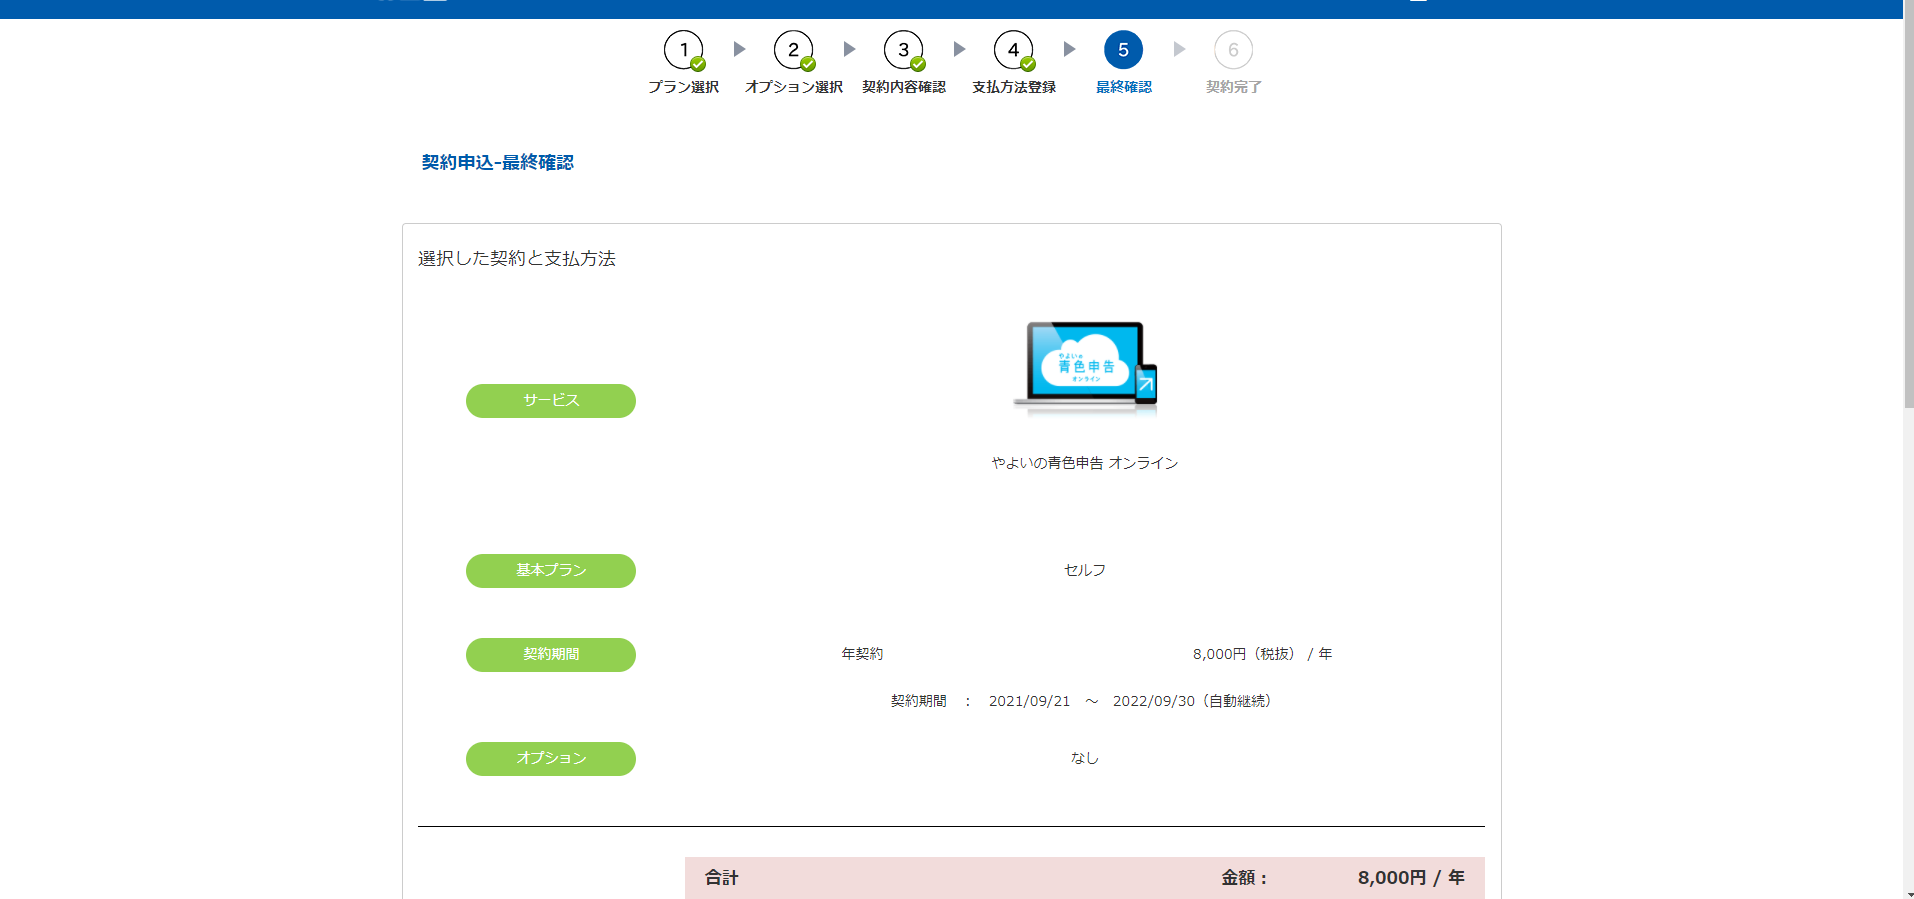Click the greyed step 6 契約完了 circle
This screenshot has width=1914, height=899.
tap(1233, 50)
